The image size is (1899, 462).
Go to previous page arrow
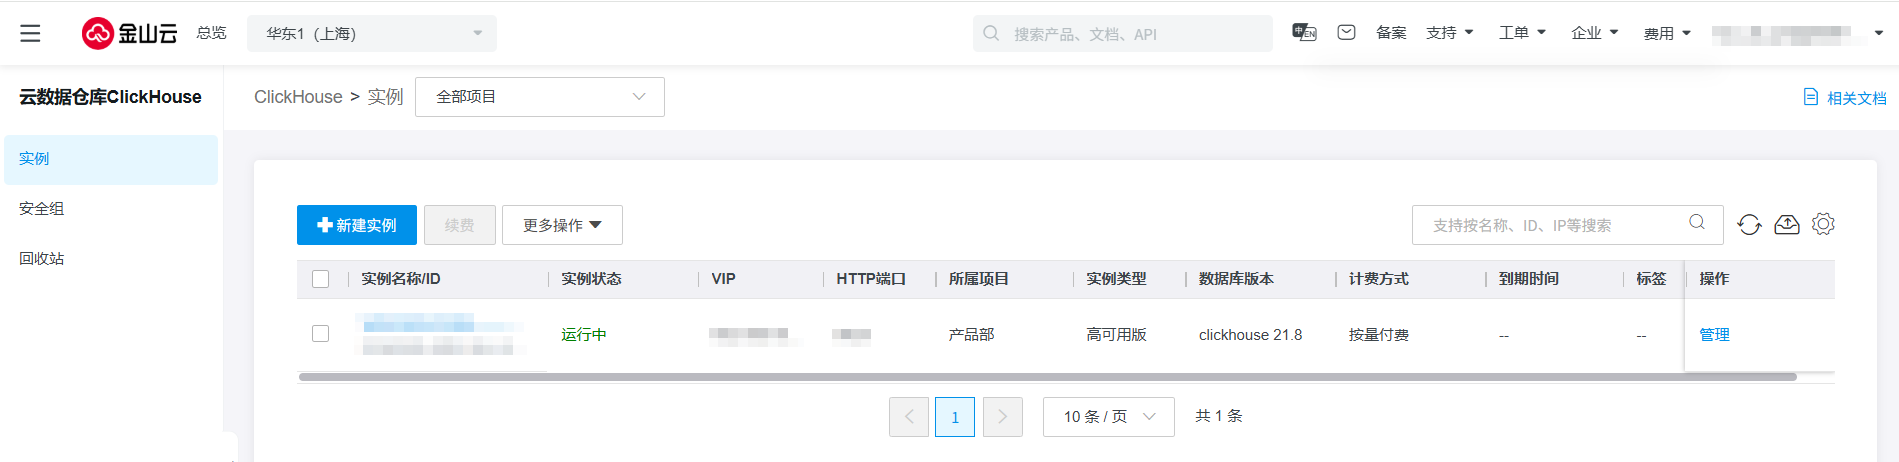click(909, 417)
